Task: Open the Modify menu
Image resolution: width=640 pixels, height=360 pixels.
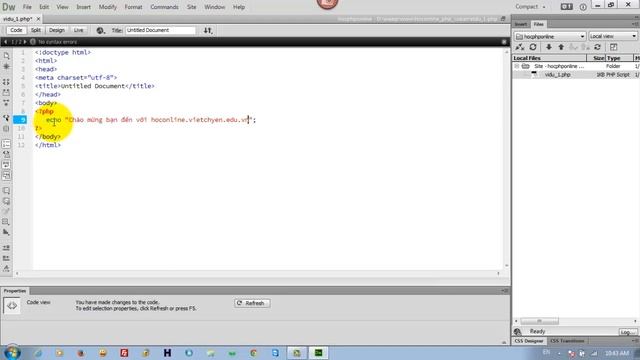Action: click(108, 7)
